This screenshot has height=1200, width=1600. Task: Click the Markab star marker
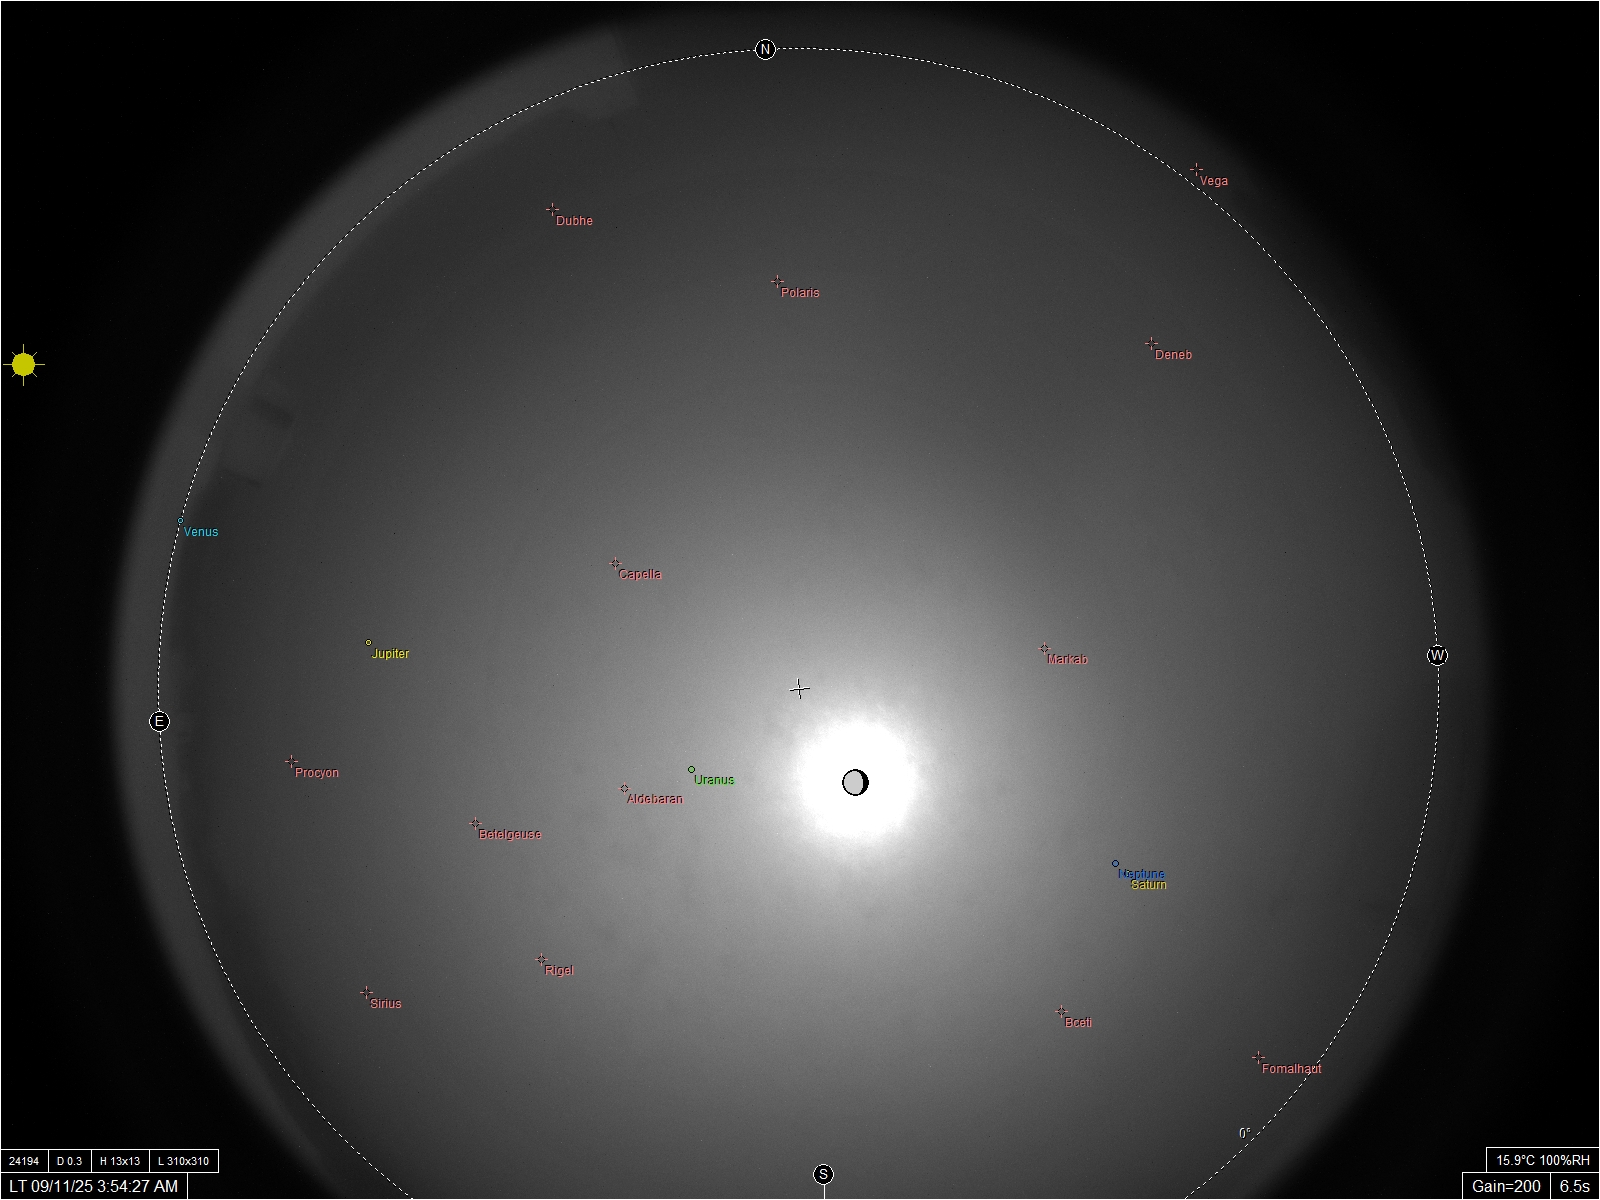coord(1044,649)
